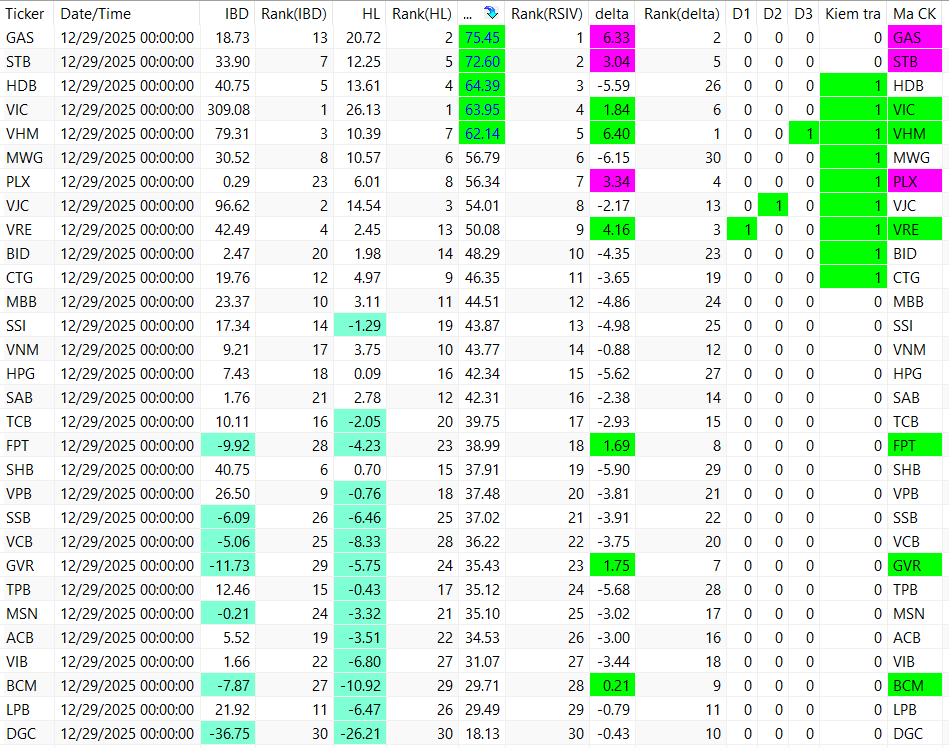The height and width of the screenshot is (748, 949).
Task: Click the 62.14 value in VHM row
Action: tap(482, 134)
